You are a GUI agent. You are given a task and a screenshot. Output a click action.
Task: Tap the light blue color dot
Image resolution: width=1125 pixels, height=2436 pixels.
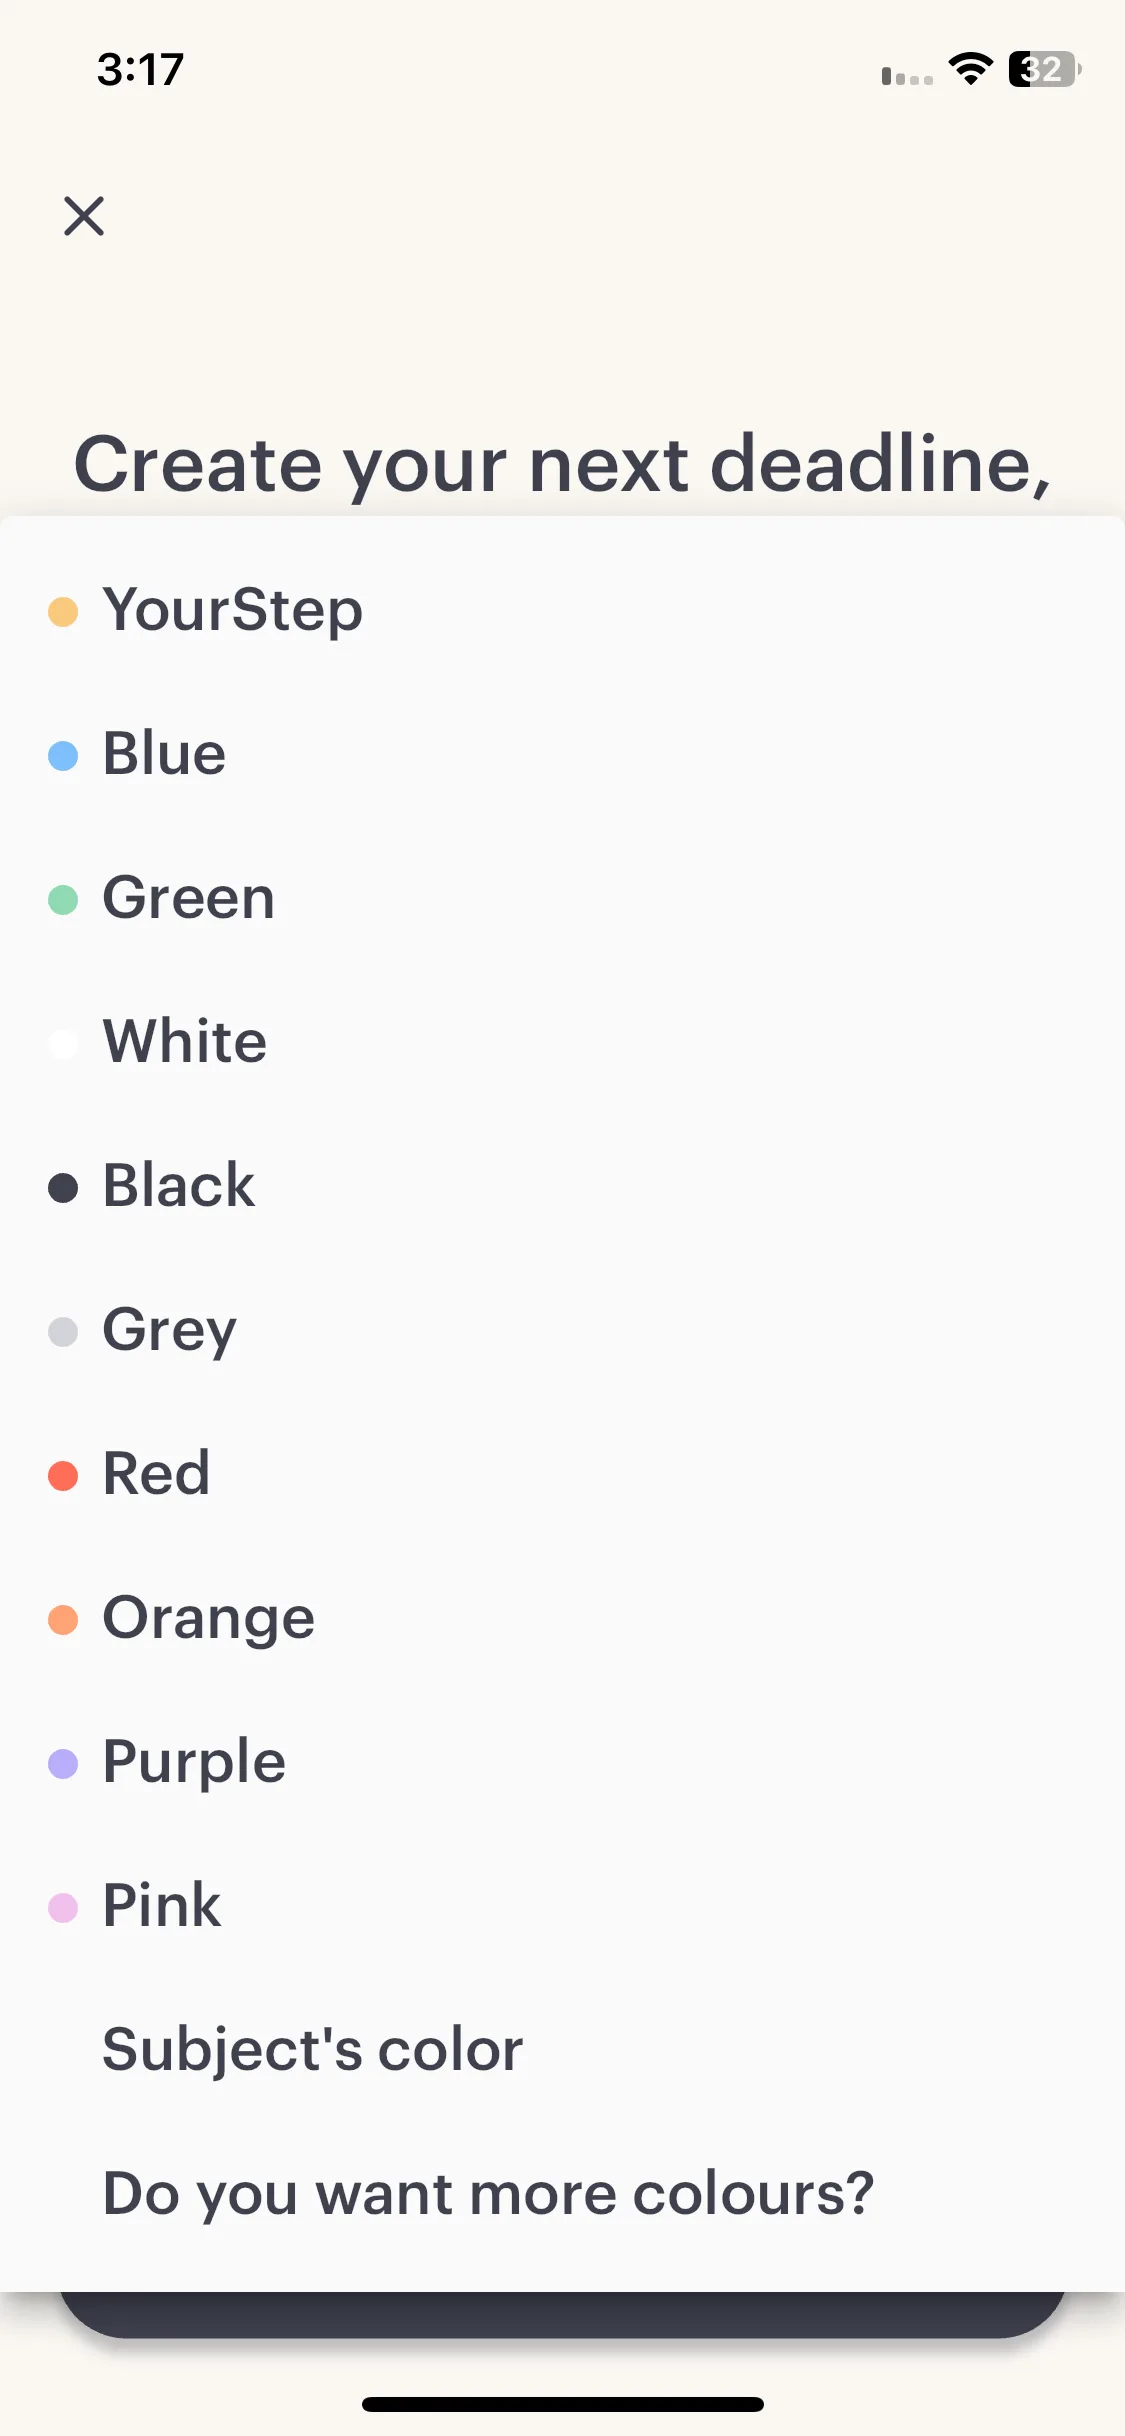[63, 756]
